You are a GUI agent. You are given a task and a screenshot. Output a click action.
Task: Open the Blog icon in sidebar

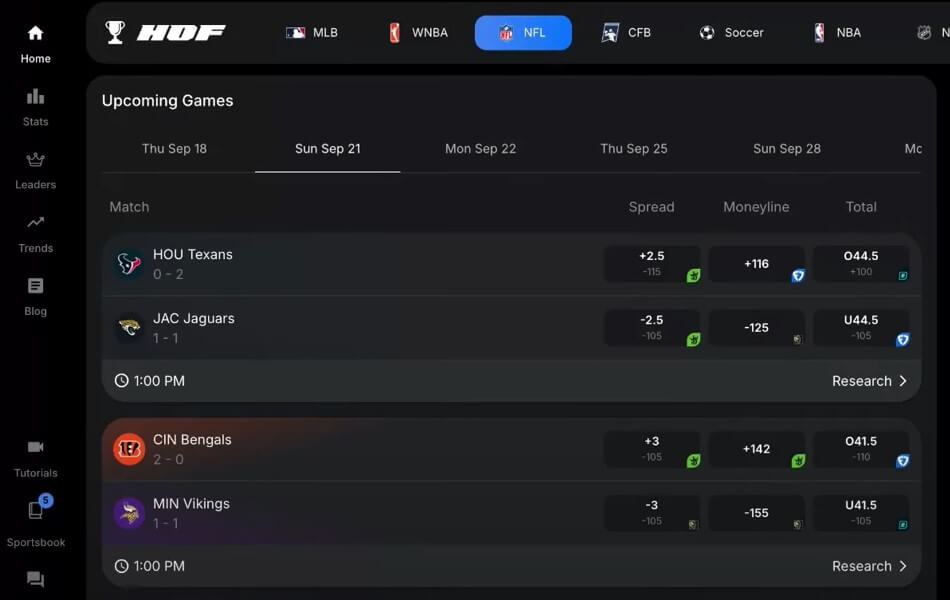35,286
